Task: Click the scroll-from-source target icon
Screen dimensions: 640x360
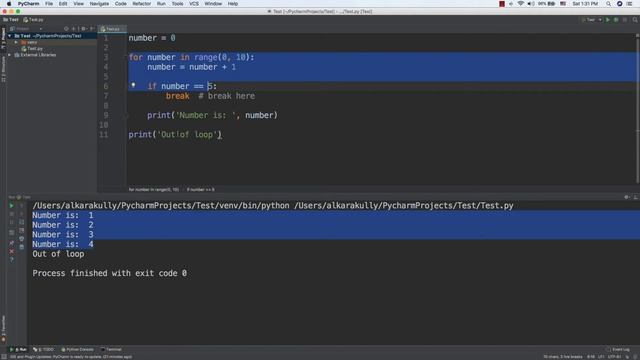Action: [x=66, y=29]
